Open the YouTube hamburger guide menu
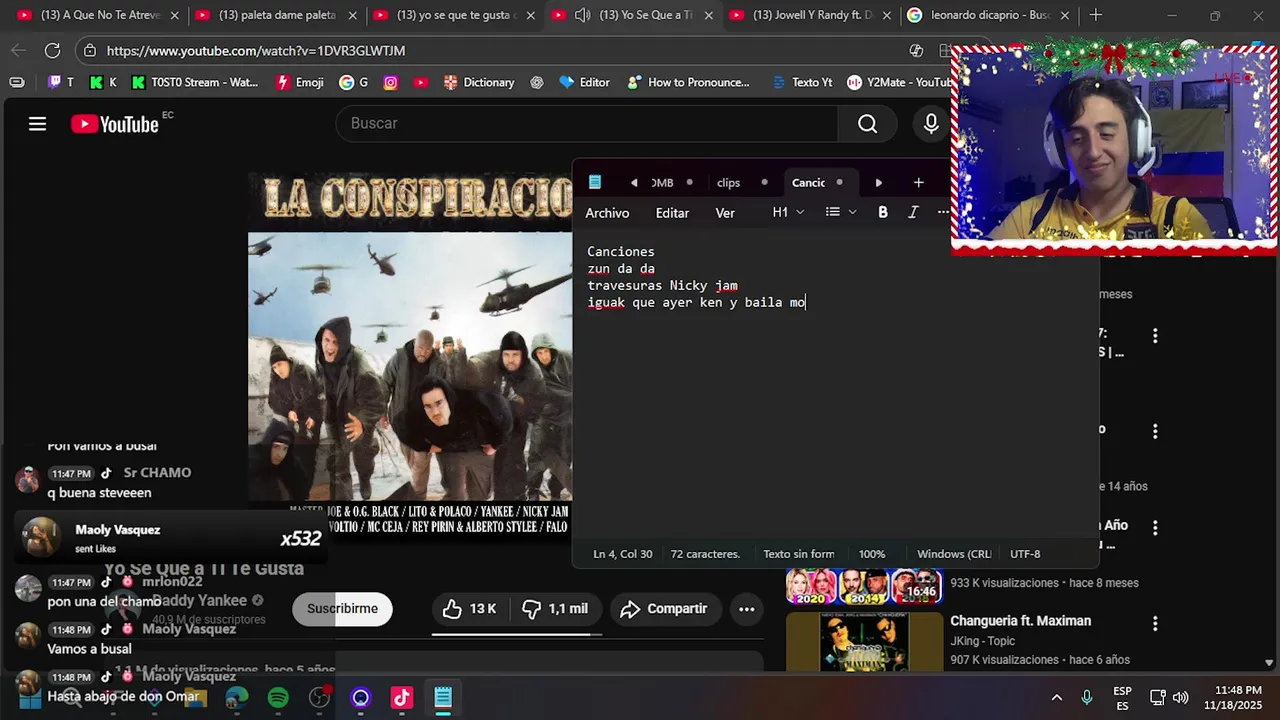 pyautogui.click(x=37, y=124)
